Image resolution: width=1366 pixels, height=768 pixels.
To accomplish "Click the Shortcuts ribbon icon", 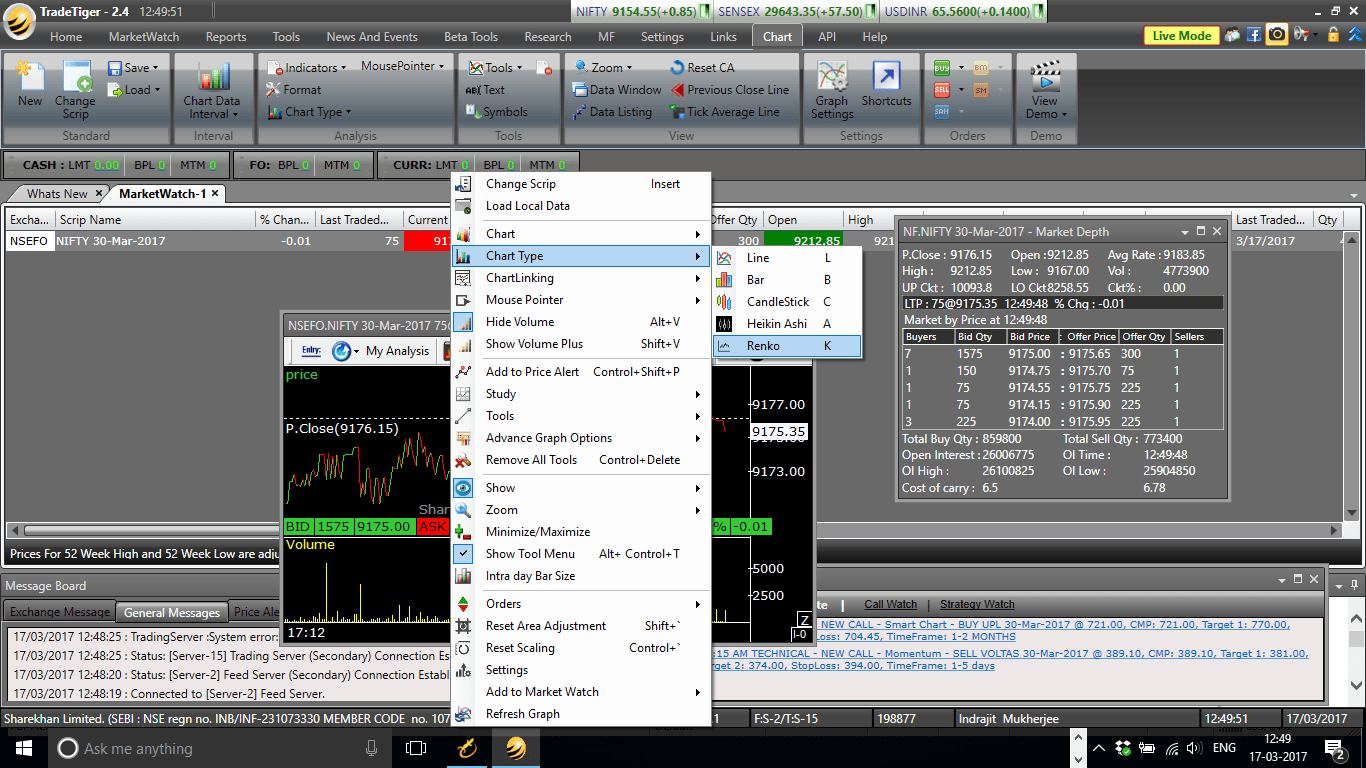I will (x=886, y=84).
